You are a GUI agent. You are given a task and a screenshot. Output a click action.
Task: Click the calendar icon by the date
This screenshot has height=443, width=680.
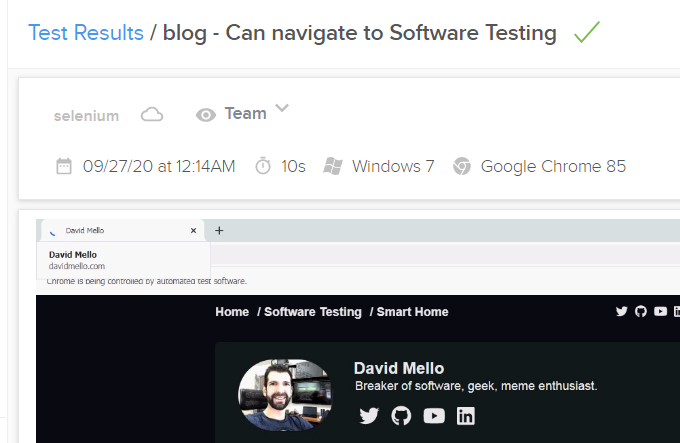[64, 166]
